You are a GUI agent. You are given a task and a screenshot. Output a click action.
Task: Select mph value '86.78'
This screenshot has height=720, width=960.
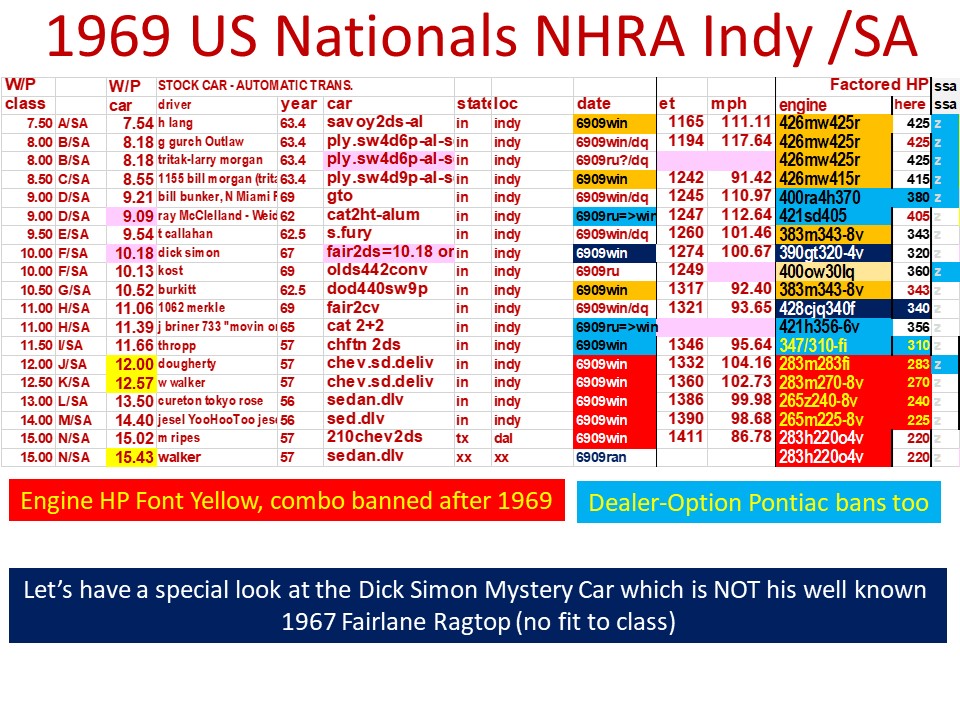click(x=751, y=437)
